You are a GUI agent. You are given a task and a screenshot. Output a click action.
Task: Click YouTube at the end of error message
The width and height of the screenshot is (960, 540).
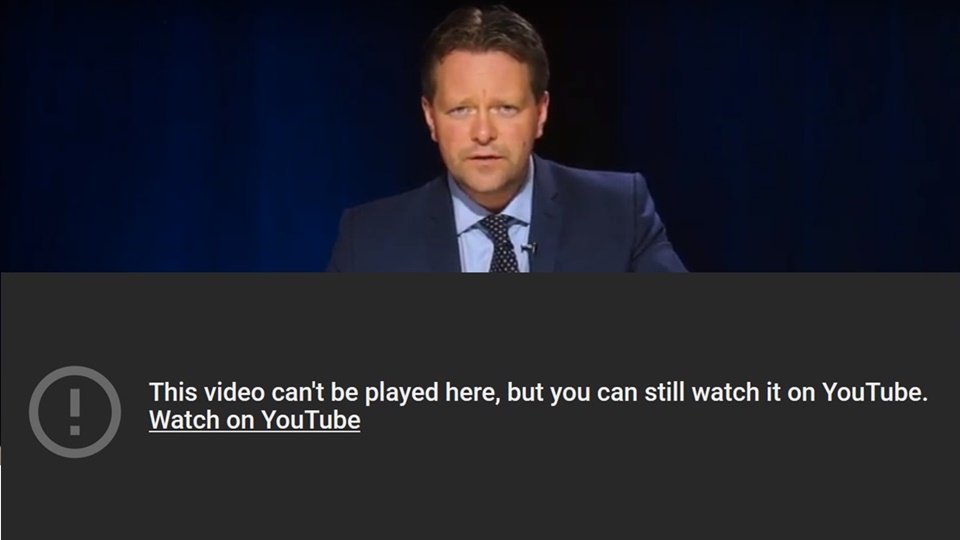click(x=875, y=392)
